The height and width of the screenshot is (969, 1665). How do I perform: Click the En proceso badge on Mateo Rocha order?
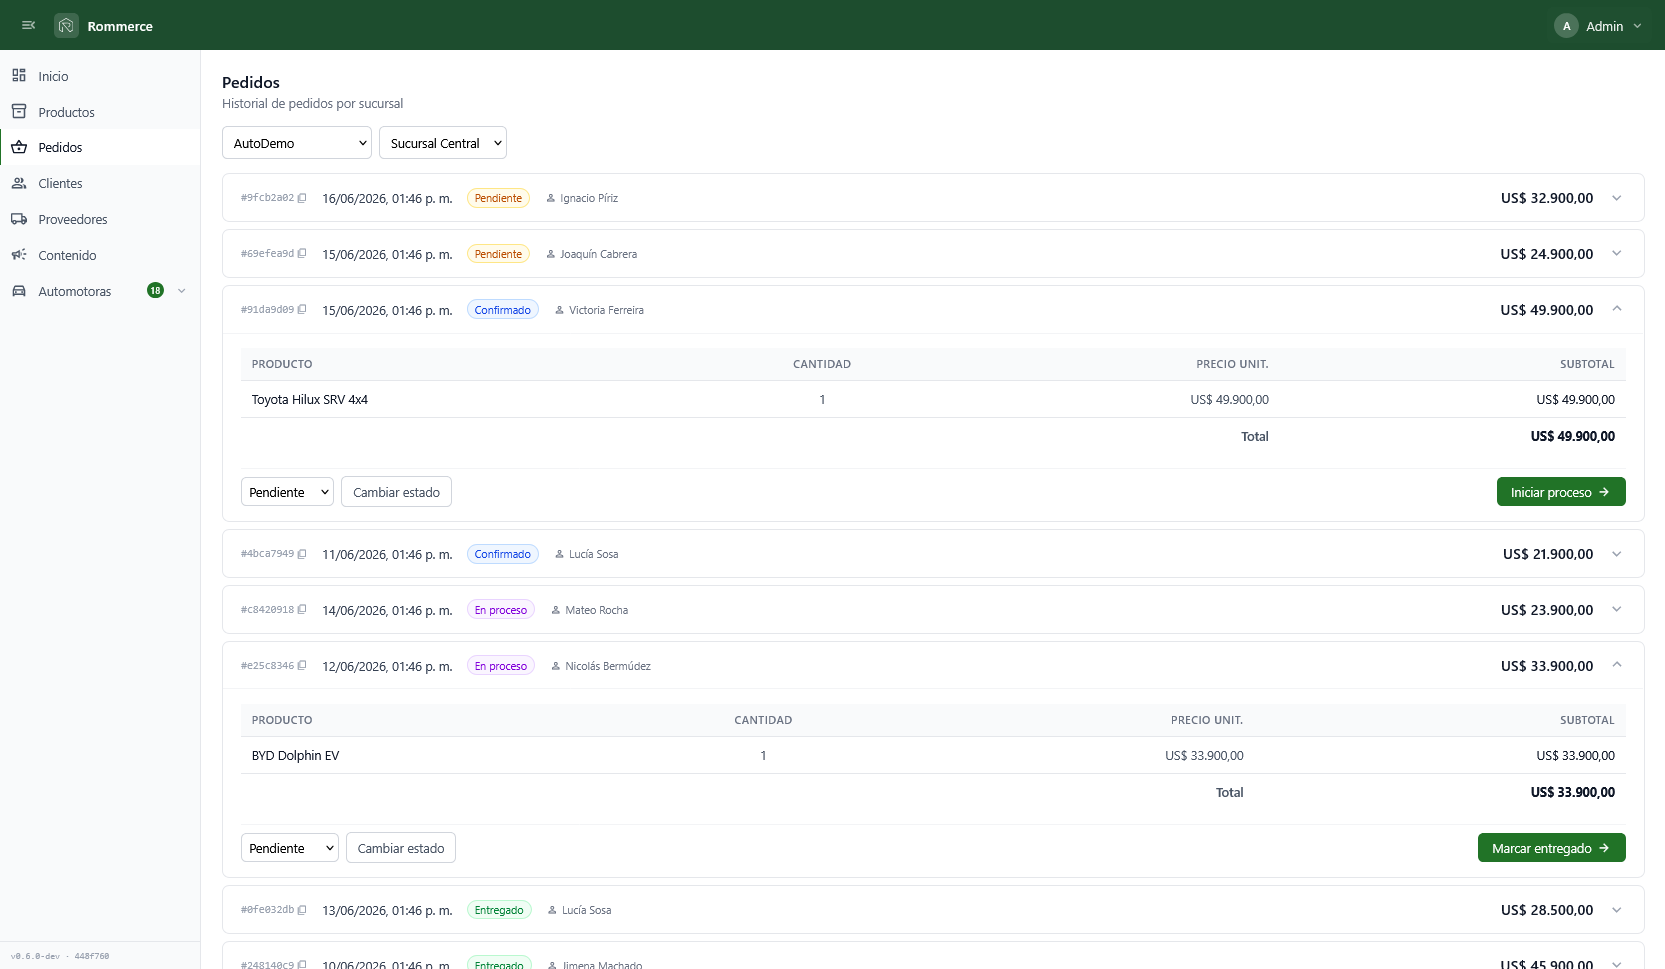pyautogui.click(x=501, y=610)
